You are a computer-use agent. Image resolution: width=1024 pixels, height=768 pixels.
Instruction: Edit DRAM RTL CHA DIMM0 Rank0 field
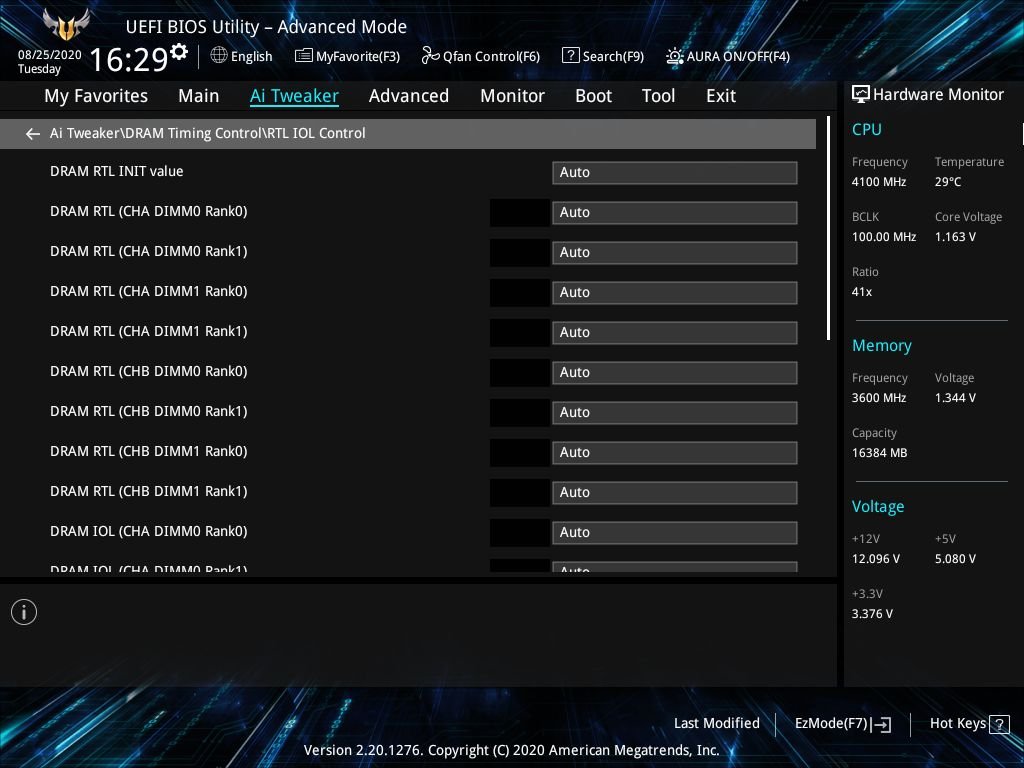point(675,212)
